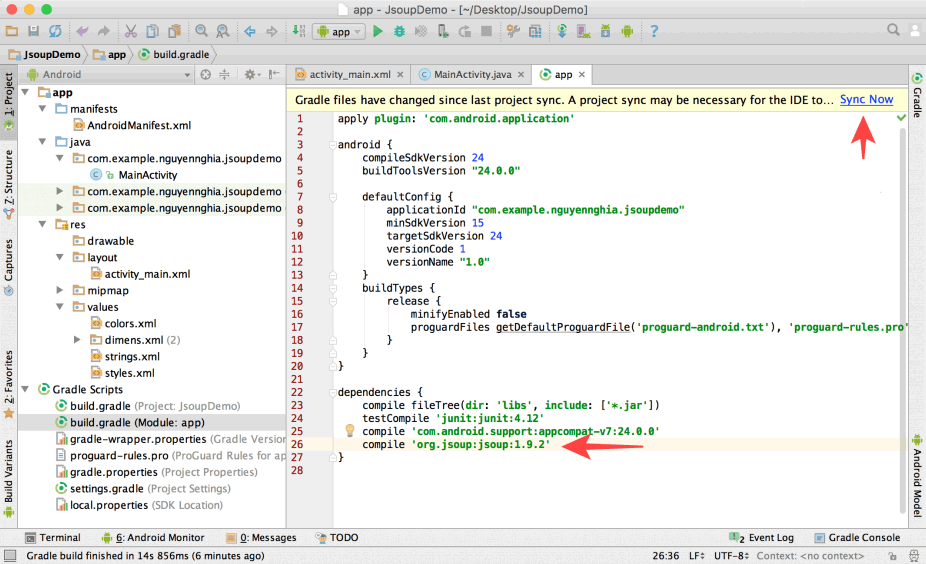This screenshot has height=564, width=926.
Task: Open the Gradle Console
Action: coord(857,537)
